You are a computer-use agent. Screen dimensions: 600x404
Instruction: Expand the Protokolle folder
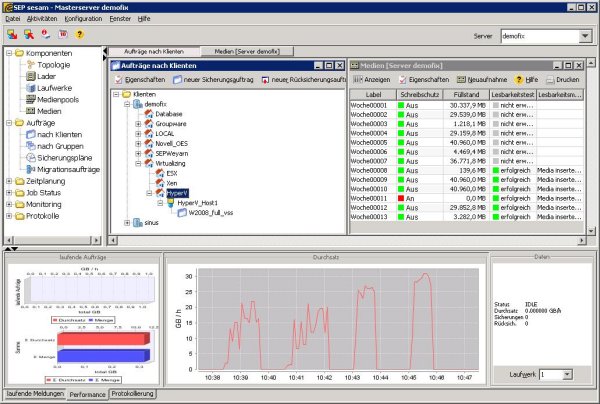click(x=9, y=216)
